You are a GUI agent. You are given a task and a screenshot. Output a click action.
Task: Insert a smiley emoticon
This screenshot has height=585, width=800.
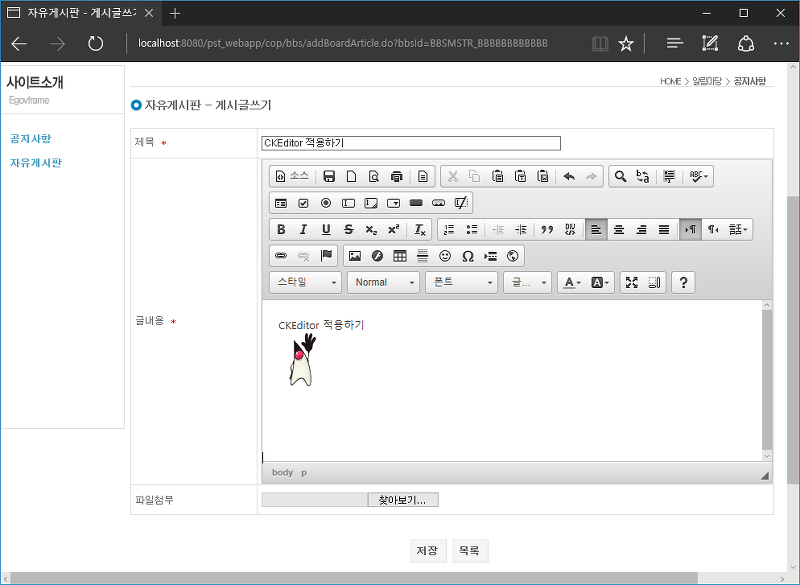pyautogui.click(x=445, y=256)
